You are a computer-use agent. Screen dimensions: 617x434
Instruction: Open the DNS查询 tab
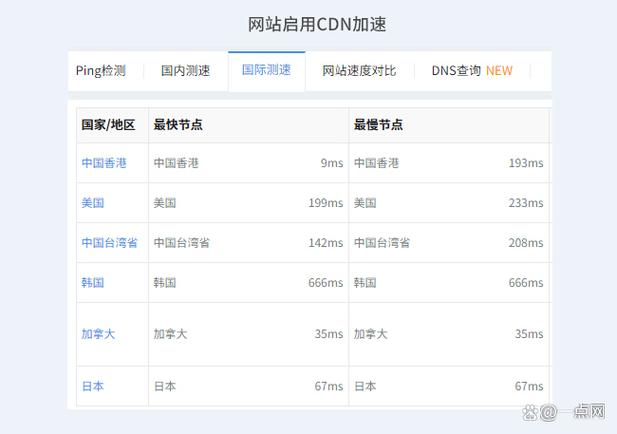tap(471, 71)
